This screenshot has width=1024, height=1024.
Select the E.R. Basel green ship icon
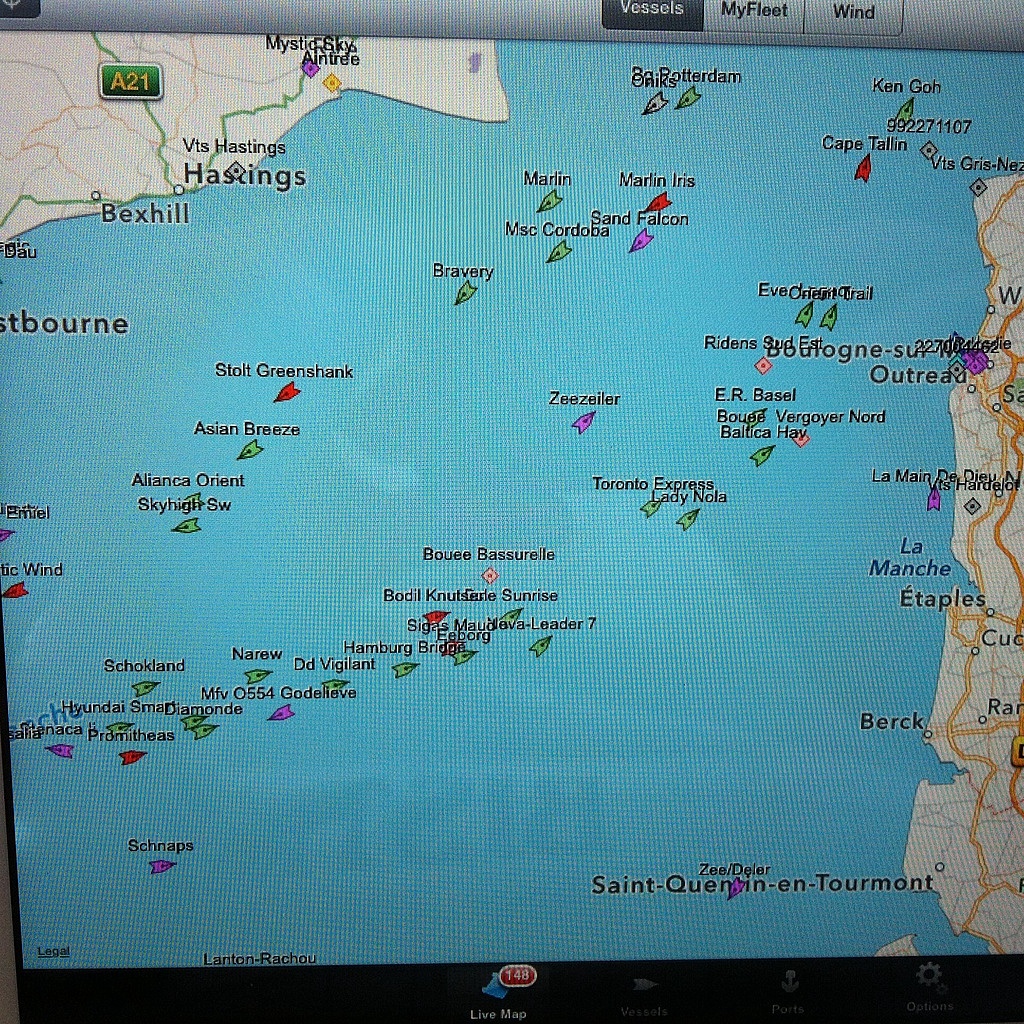tap(756, 417)
